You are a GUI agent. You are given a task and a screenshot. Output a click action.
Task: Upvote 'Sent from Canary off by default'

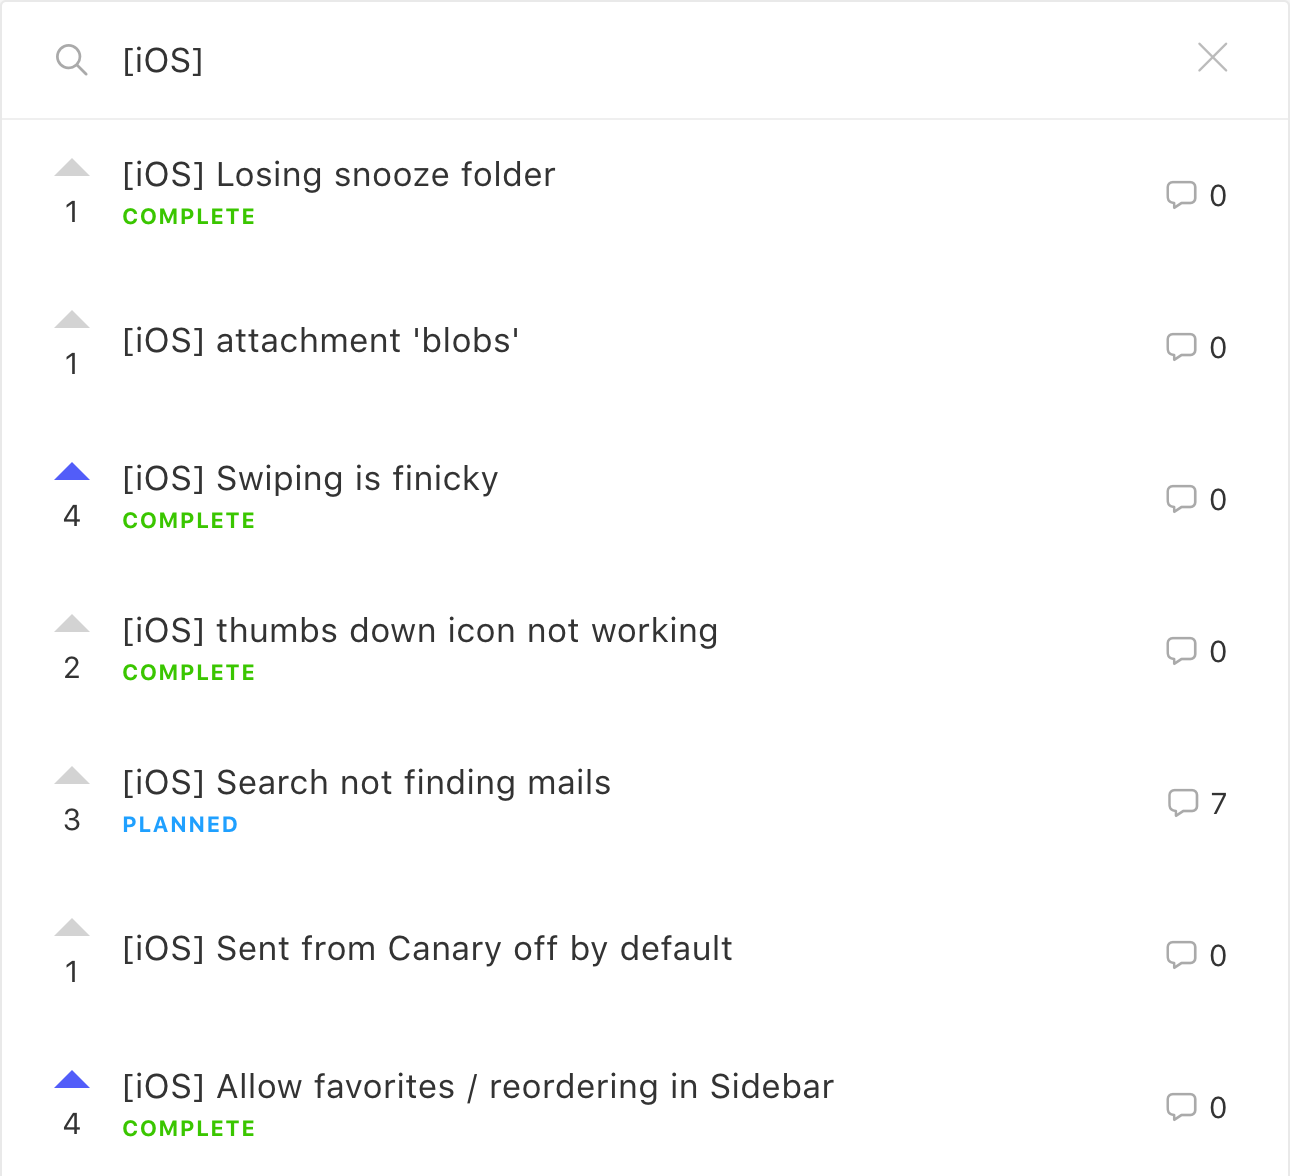pyautogui.click(x=72, y=928)
